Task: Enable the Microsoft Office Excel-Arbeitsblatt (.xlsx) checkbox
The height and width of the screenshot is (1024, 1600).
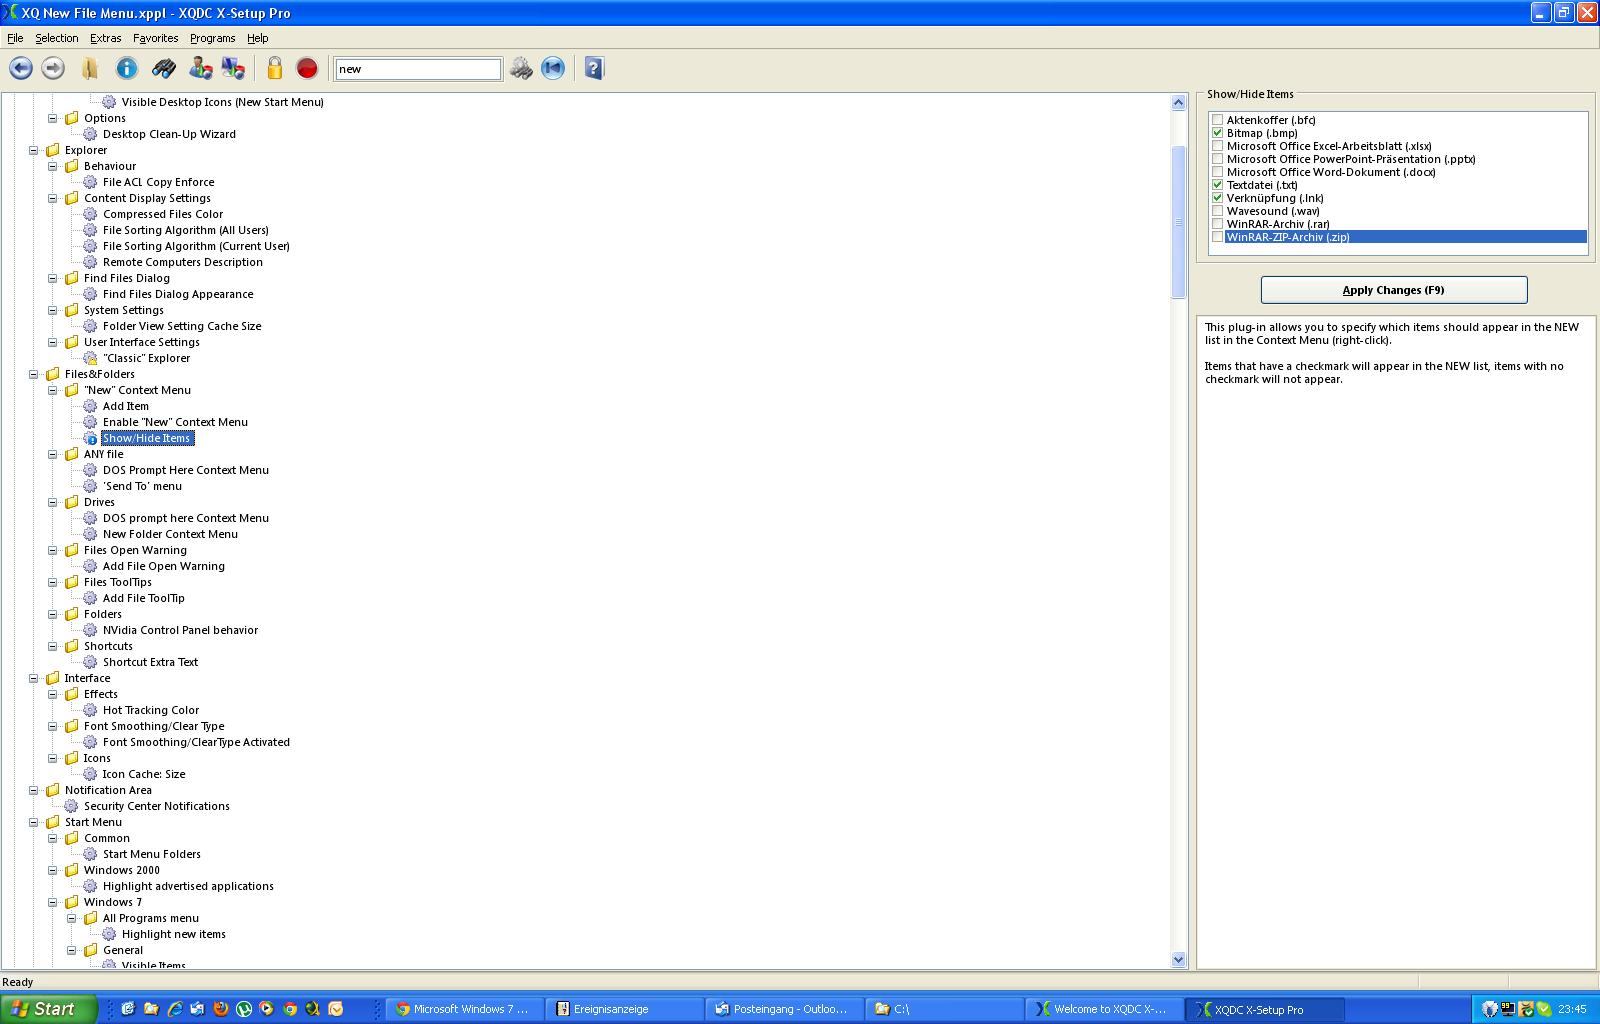Action: 1218,146
